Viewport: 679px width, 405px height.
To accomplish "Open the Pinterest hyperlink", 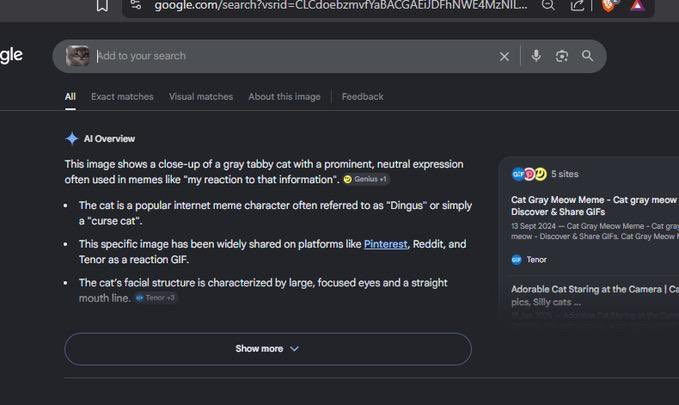I will coord(385,244).
